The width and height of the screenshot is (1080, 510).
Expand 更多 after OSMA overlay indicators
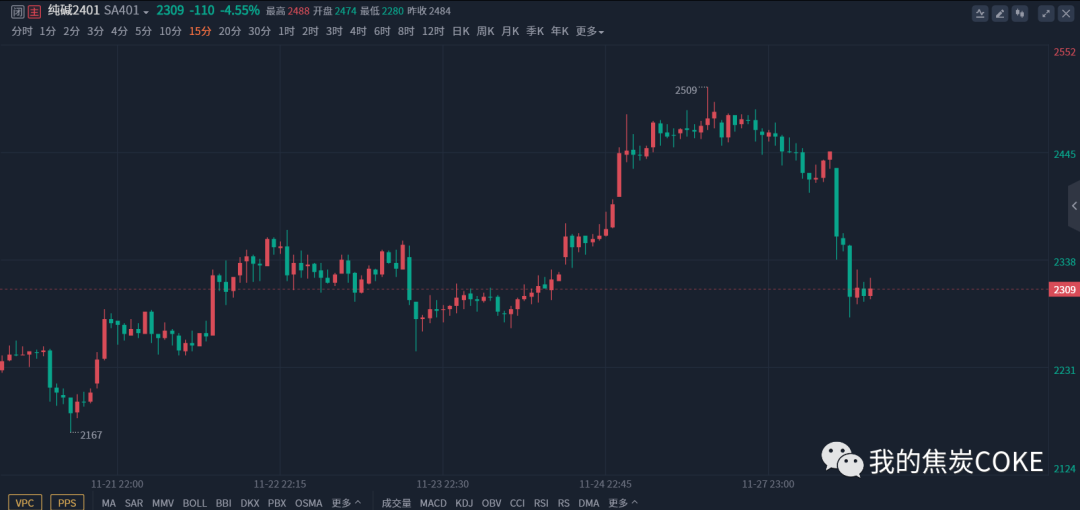[346, 503]
